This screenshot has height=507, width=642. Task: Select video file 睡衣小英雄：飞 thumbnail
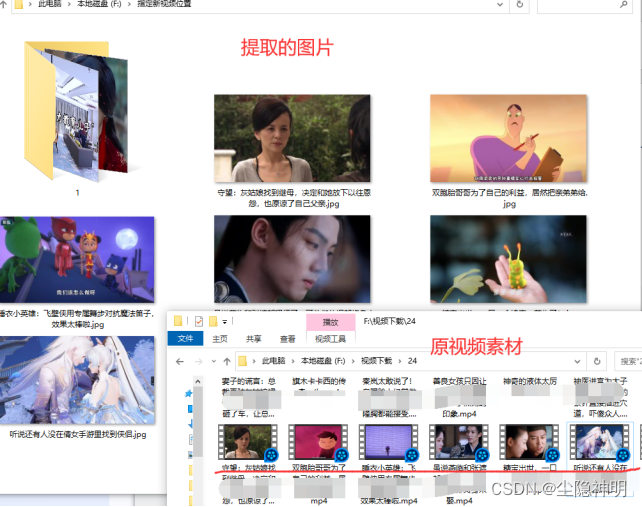(x=389, y=441)
